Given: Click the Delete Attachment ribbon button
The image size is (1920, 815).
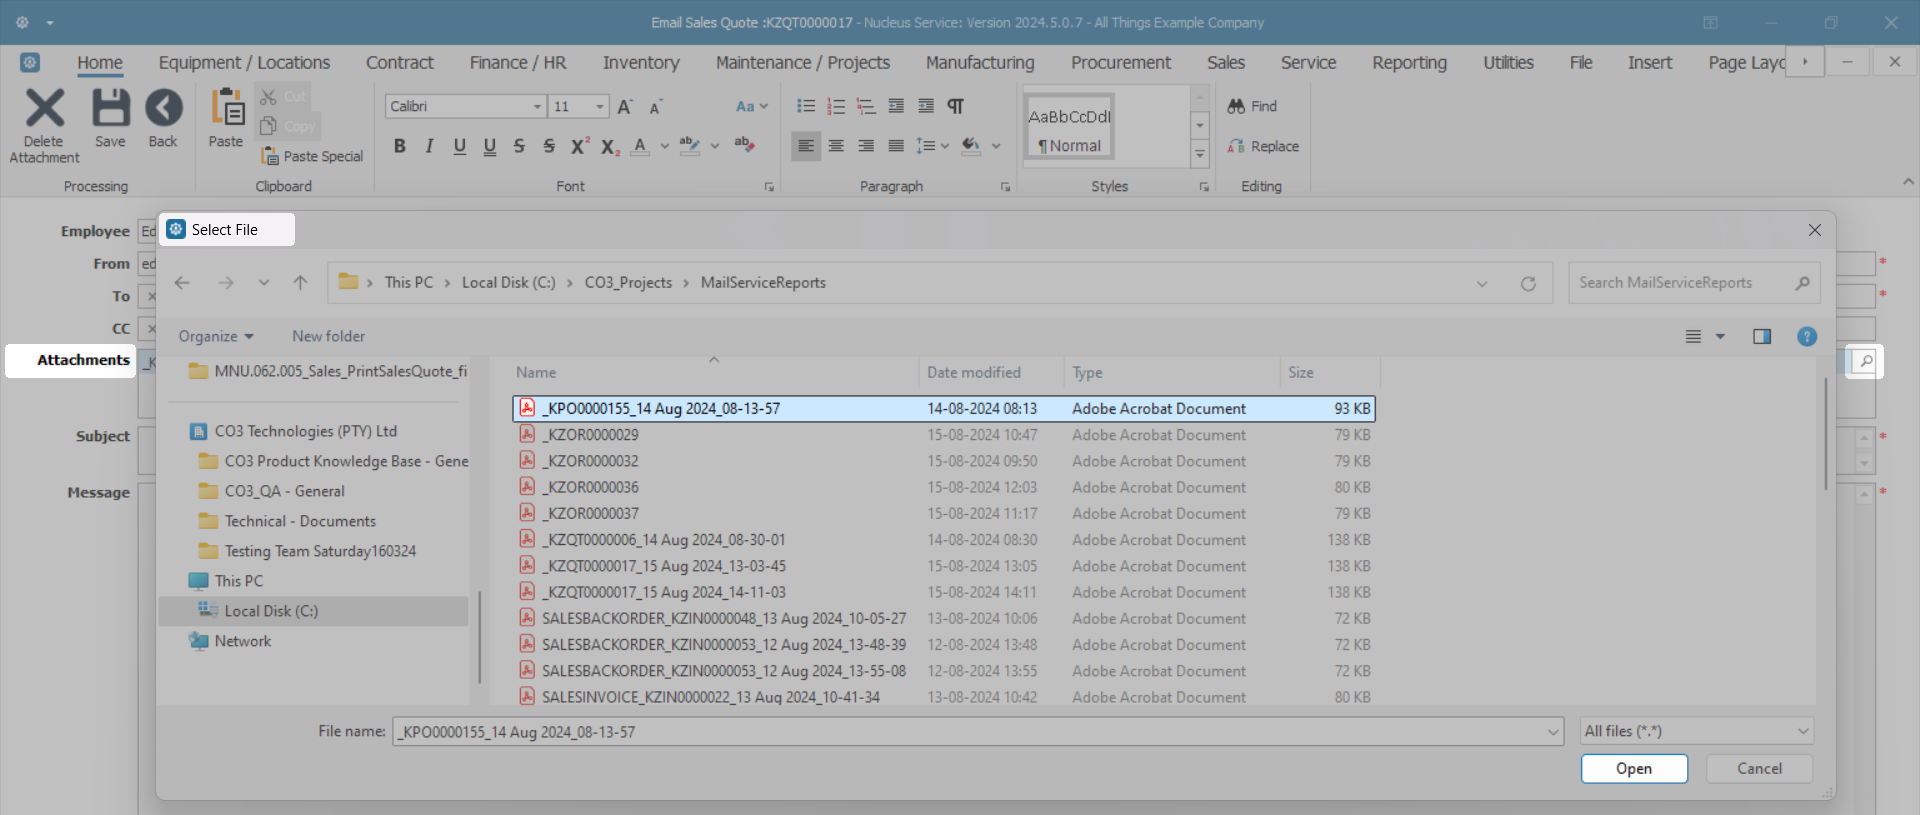Looking at the screenshot, I should [x=44, y=125].
